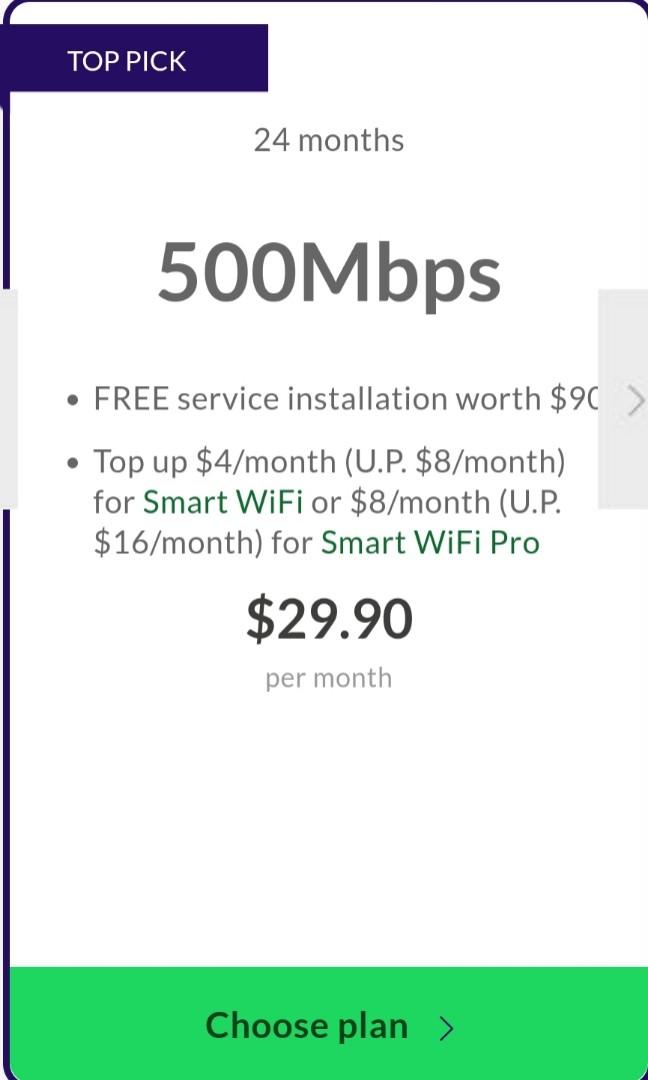Viewport: 648px width, 1080px height.
Task: Click the 500Mbps speed heading
Action: (328, 268)
